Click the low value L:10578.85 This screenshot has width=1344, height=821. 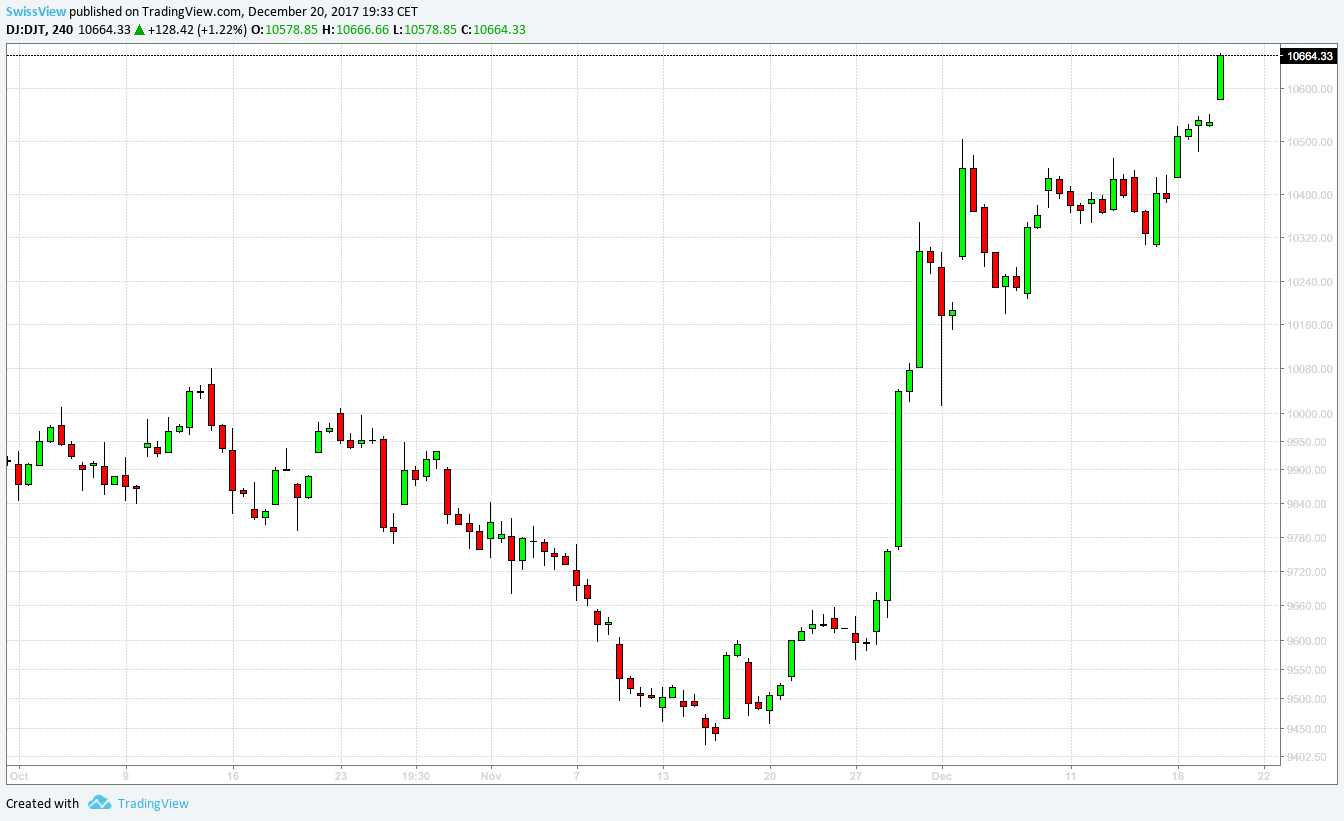425,29
